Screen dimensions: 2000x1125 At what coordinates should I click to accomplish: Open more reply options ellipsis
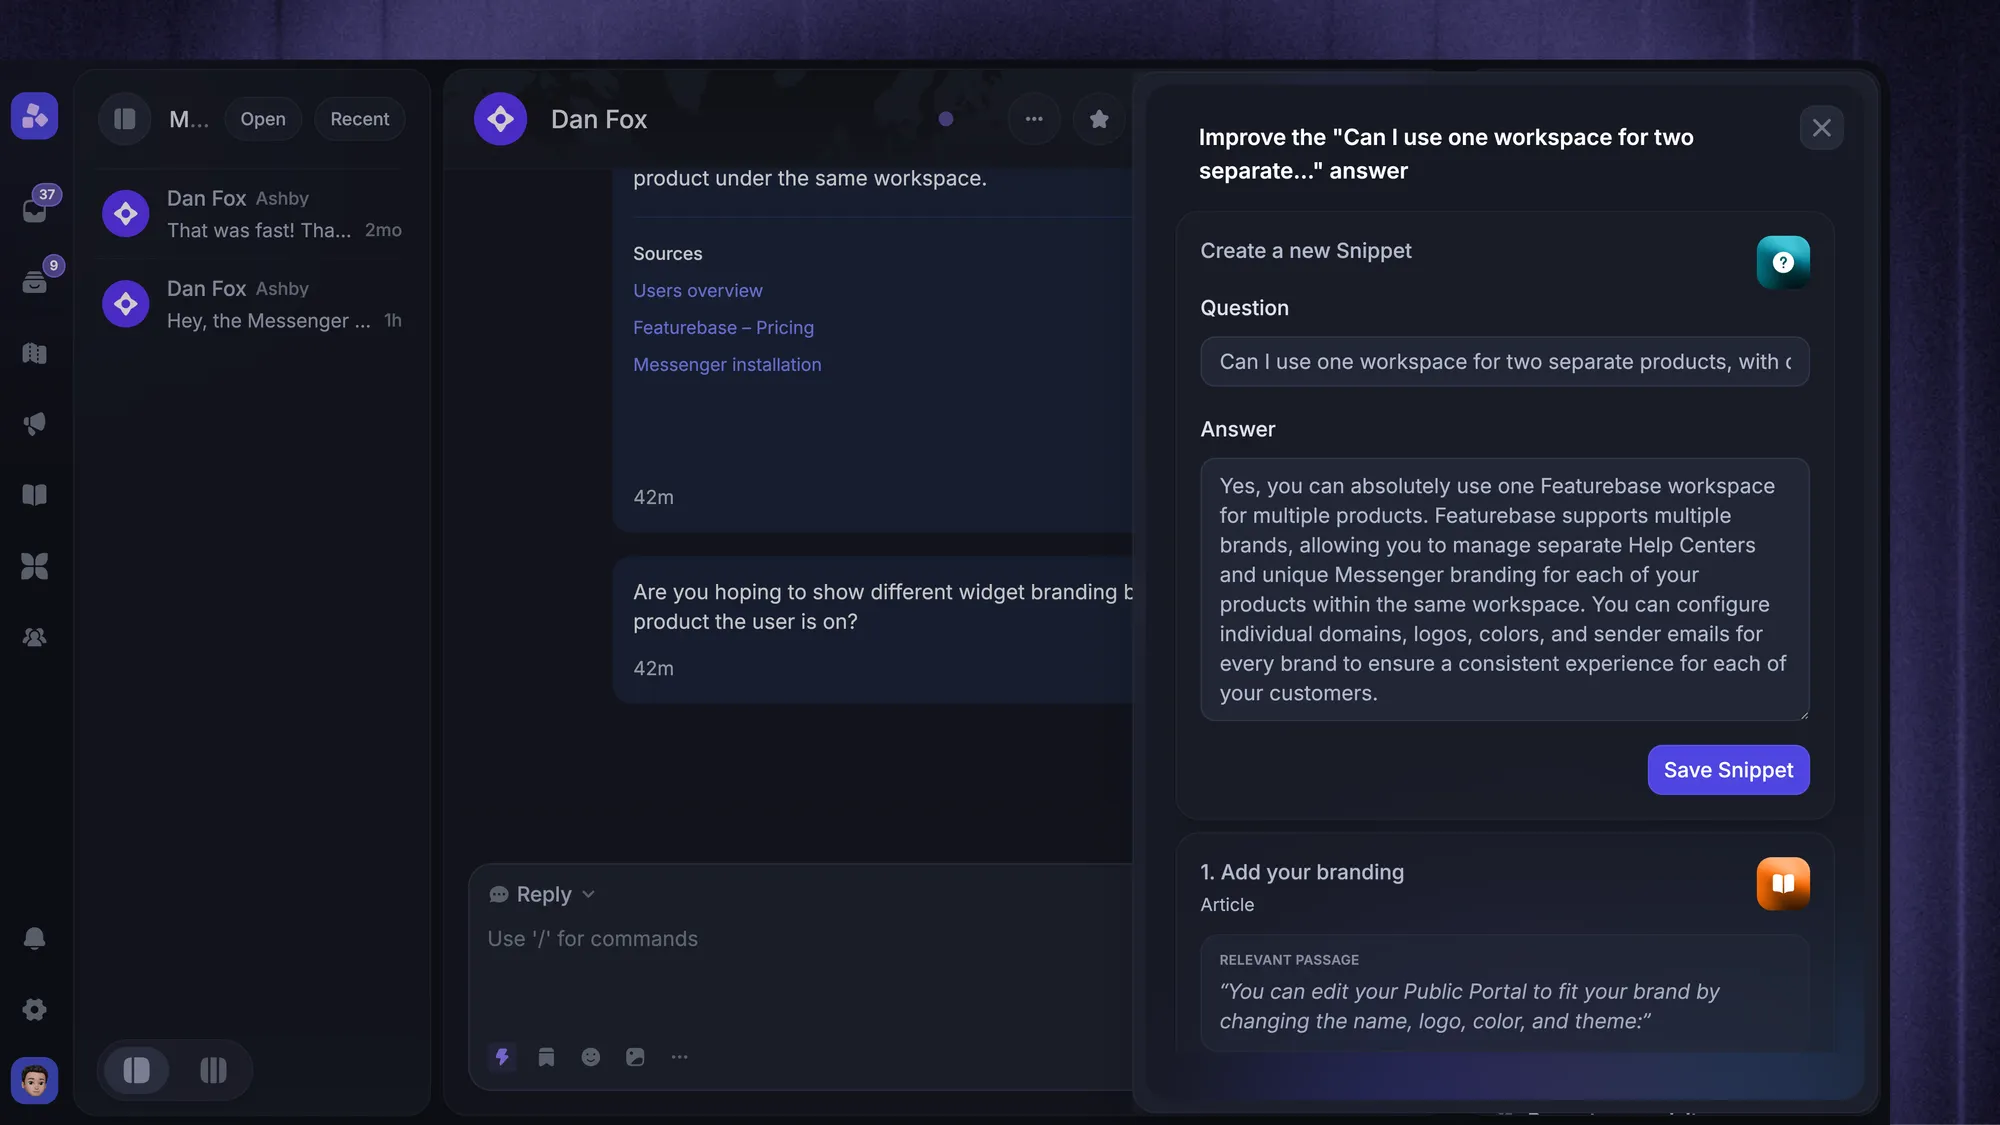tap(680, 1057)
